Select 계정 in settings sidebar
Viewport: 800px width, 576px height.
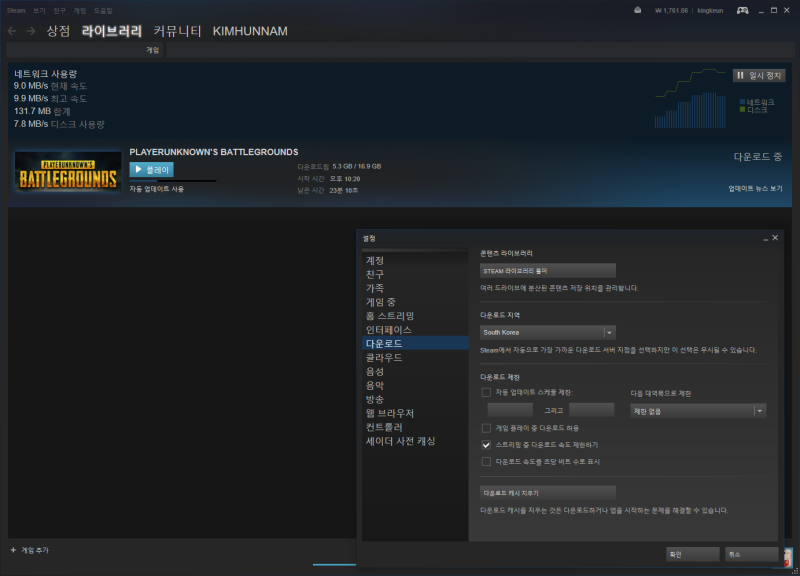[x=415, y=260]
